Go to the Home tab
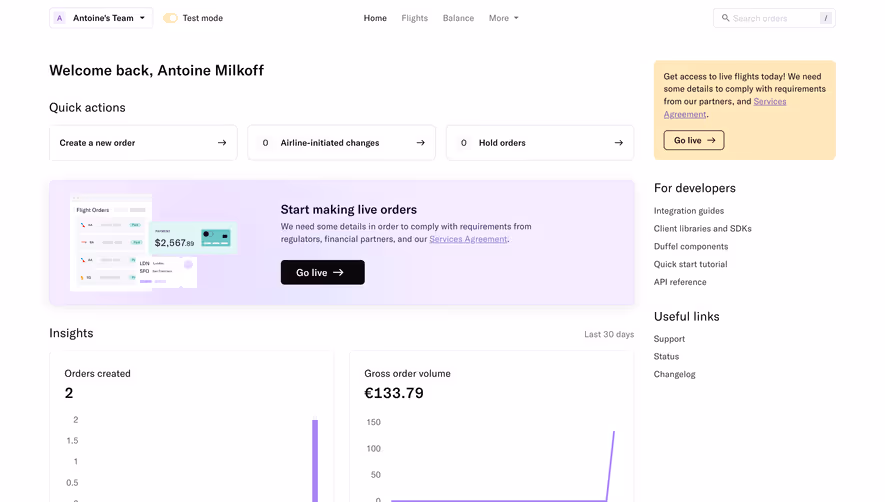This screenshot has height=502, width=885. (375, 18)
